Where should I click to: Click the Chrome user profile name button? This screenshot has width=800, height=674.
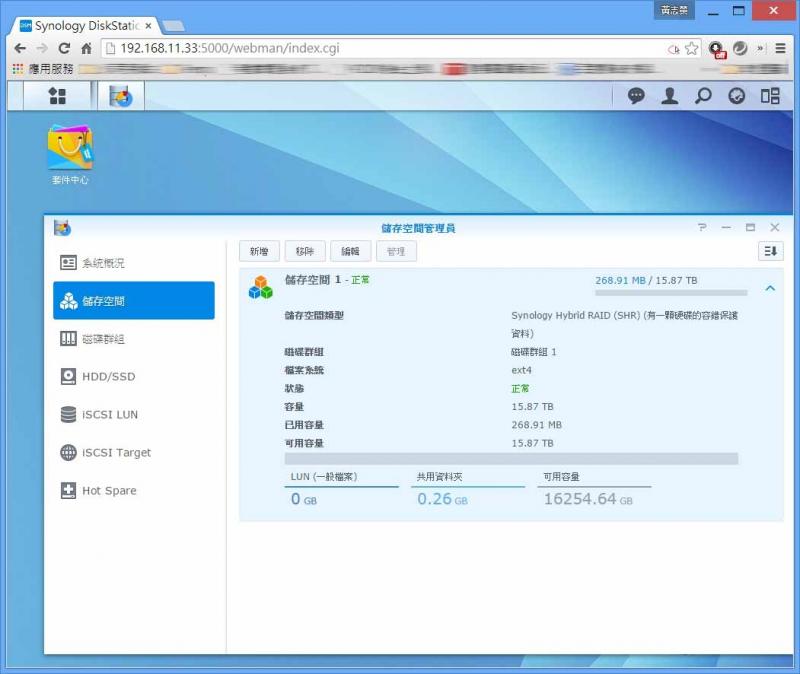click(674, 10)
